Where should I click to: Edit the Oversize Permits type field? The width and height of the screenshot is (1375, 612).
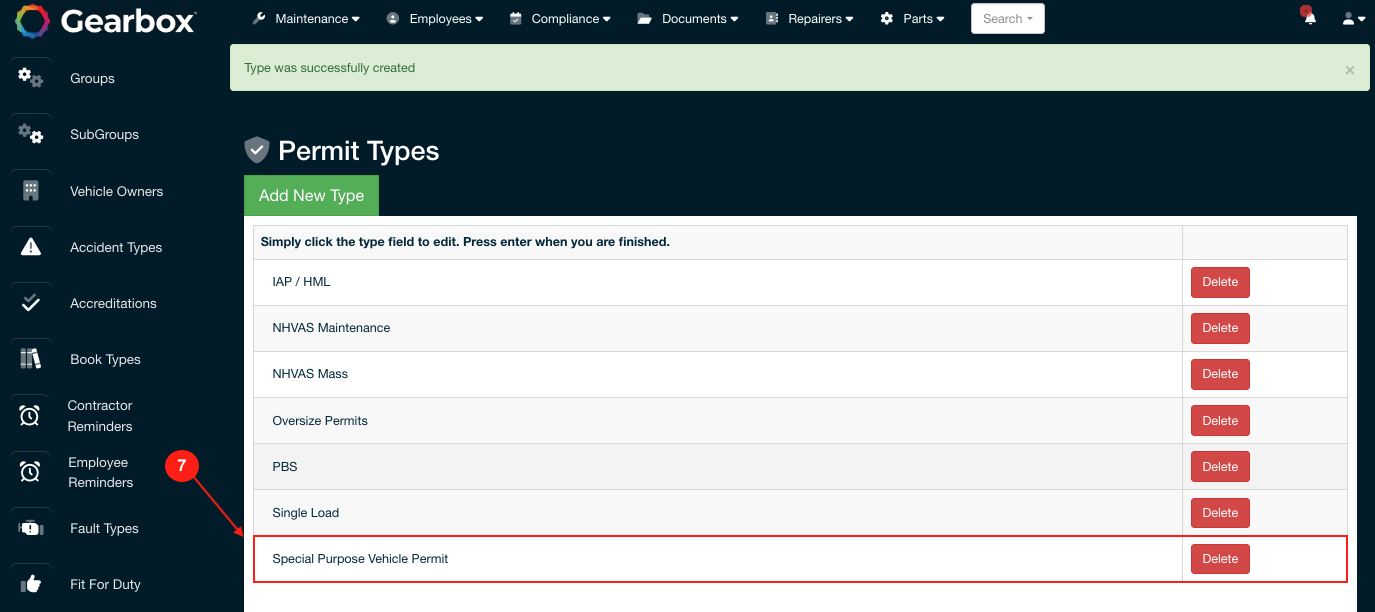(320, 421)
